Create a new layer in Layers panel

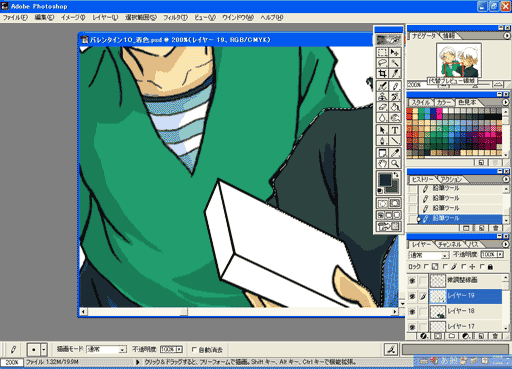(481, 336)
